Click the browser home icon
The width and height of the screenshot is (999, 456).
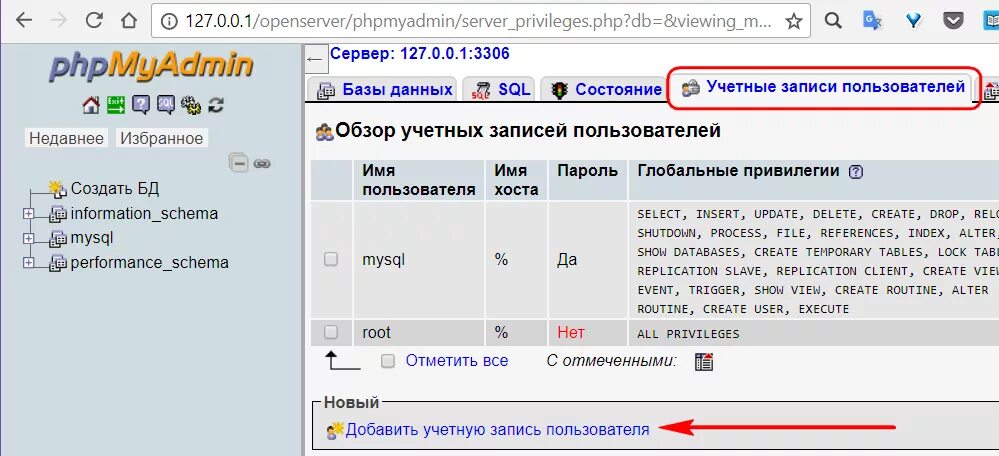[129, 21]
